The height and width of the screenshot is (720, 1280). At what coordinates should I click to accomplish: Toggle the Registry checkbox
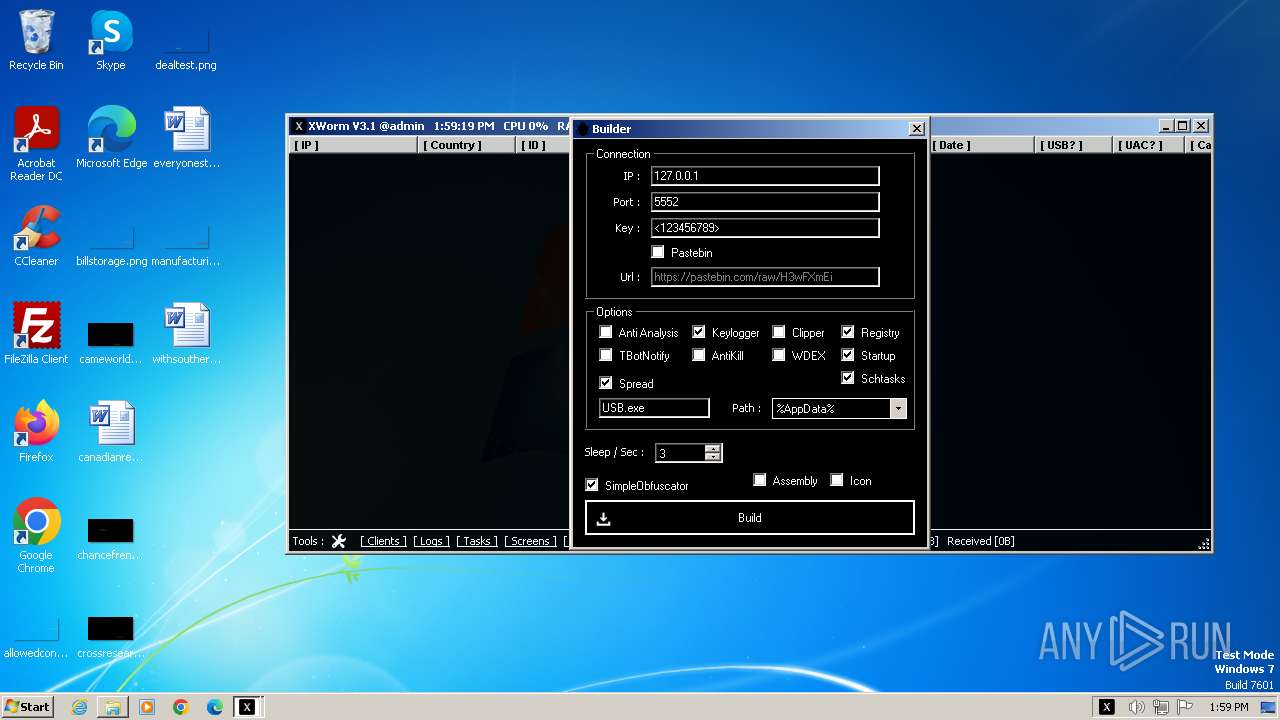848,332
